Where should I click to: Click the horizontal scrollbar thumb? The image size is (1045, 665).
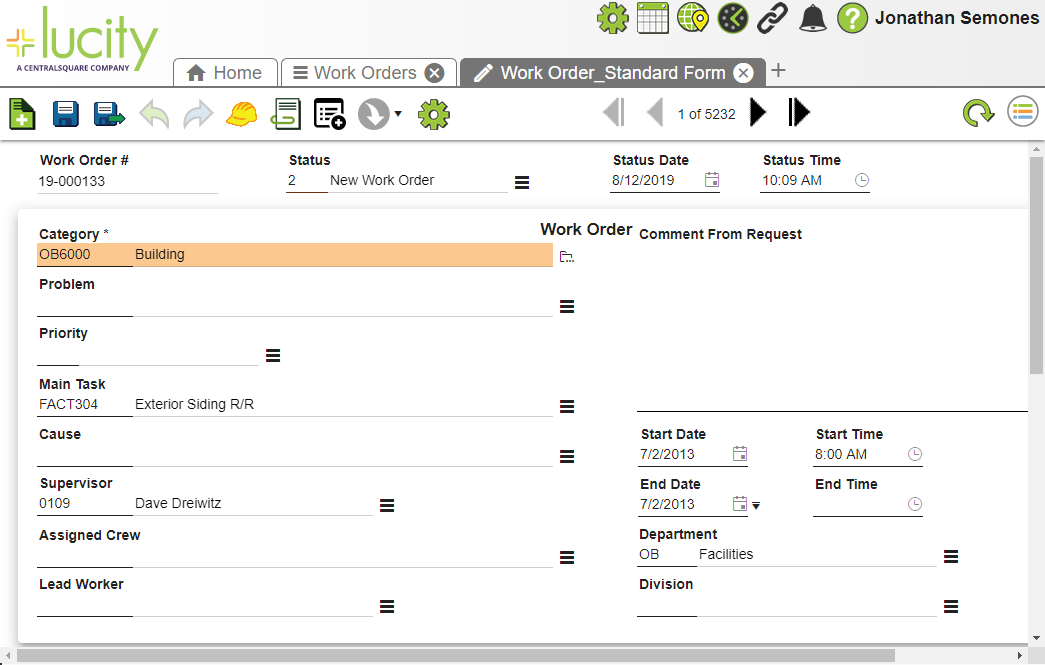coord(456,656)
